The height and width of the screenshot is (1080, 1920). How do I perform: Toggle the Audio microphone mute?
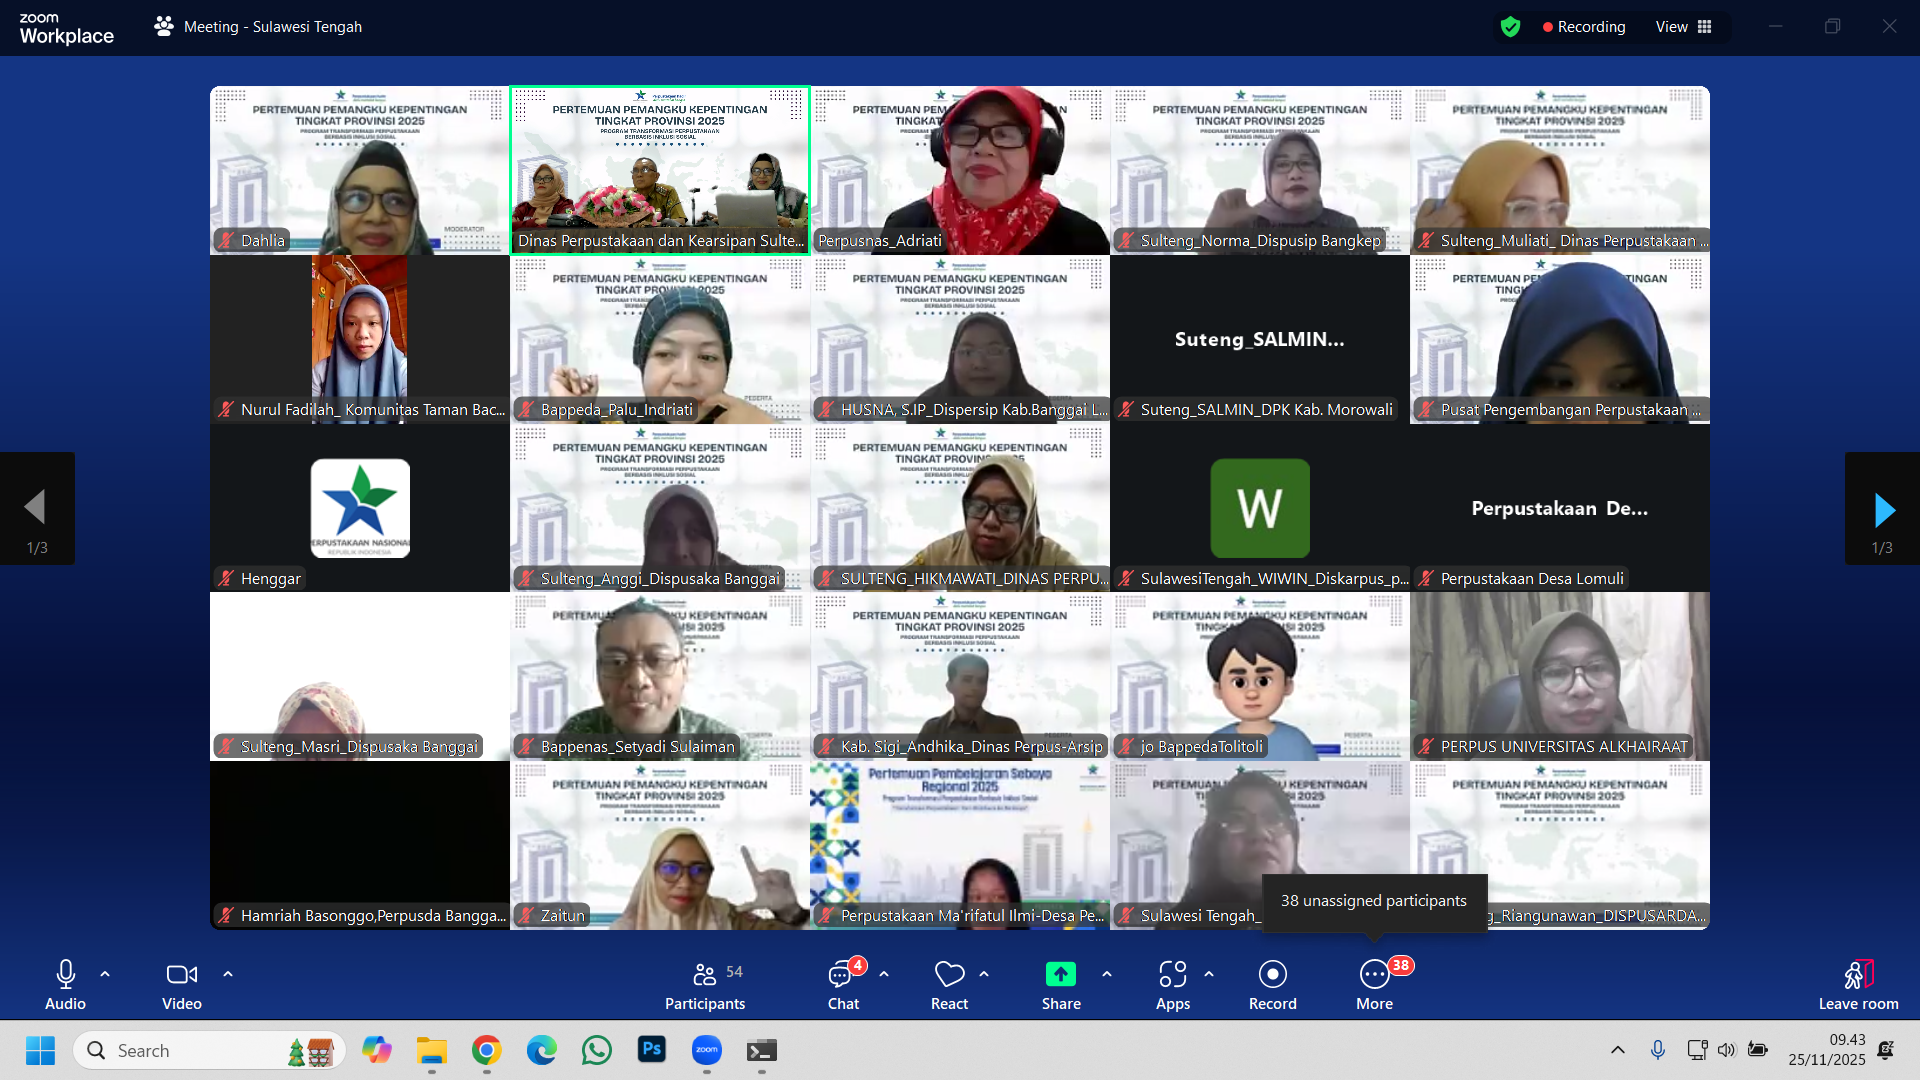(65, 974)
